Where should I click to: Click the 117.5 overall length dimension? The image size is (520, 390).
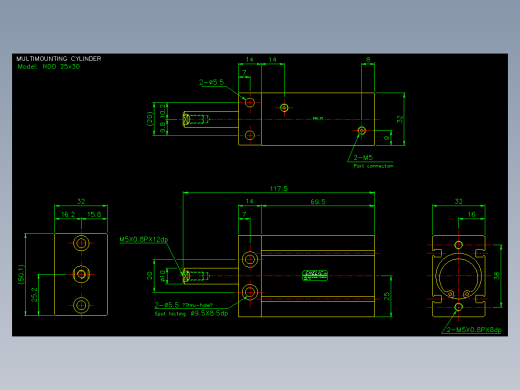click(279, 189)
